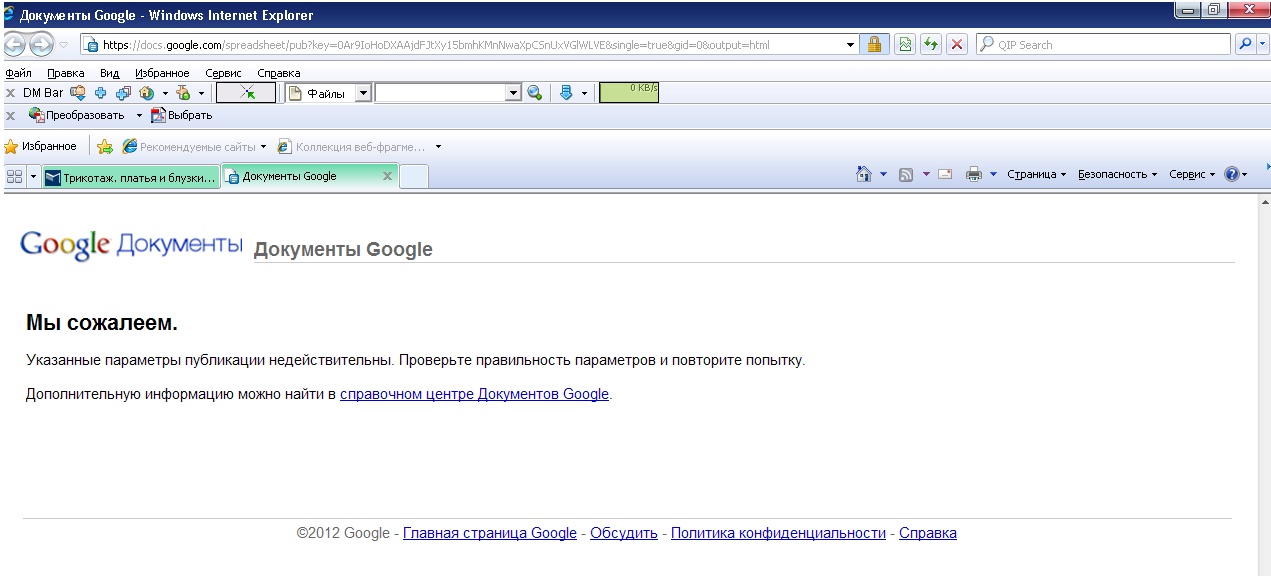
Task: Open the tab list dropdown arrow
Action: coord(34,176)
